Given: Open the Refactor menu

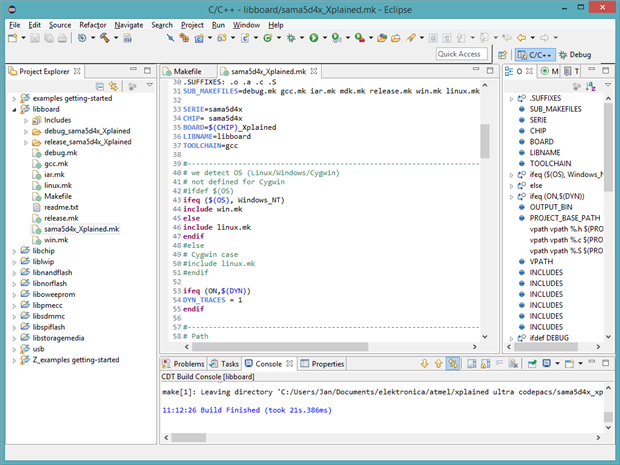Looking at the screenshot, I should 93,23.
